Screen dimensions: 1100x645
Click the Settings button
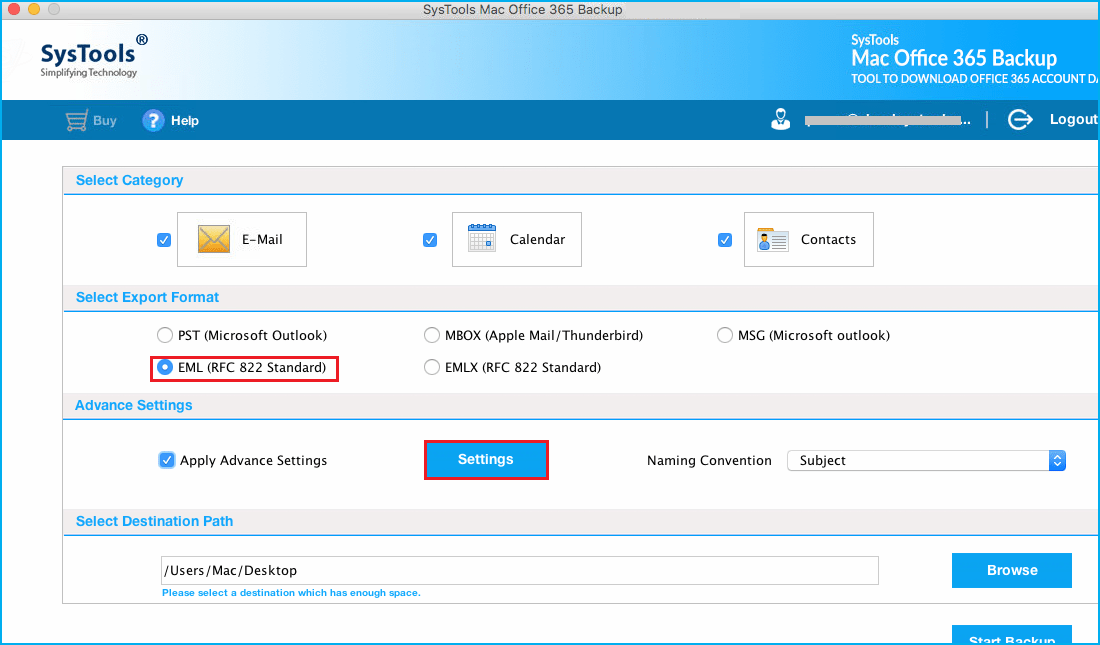[486, 459]
